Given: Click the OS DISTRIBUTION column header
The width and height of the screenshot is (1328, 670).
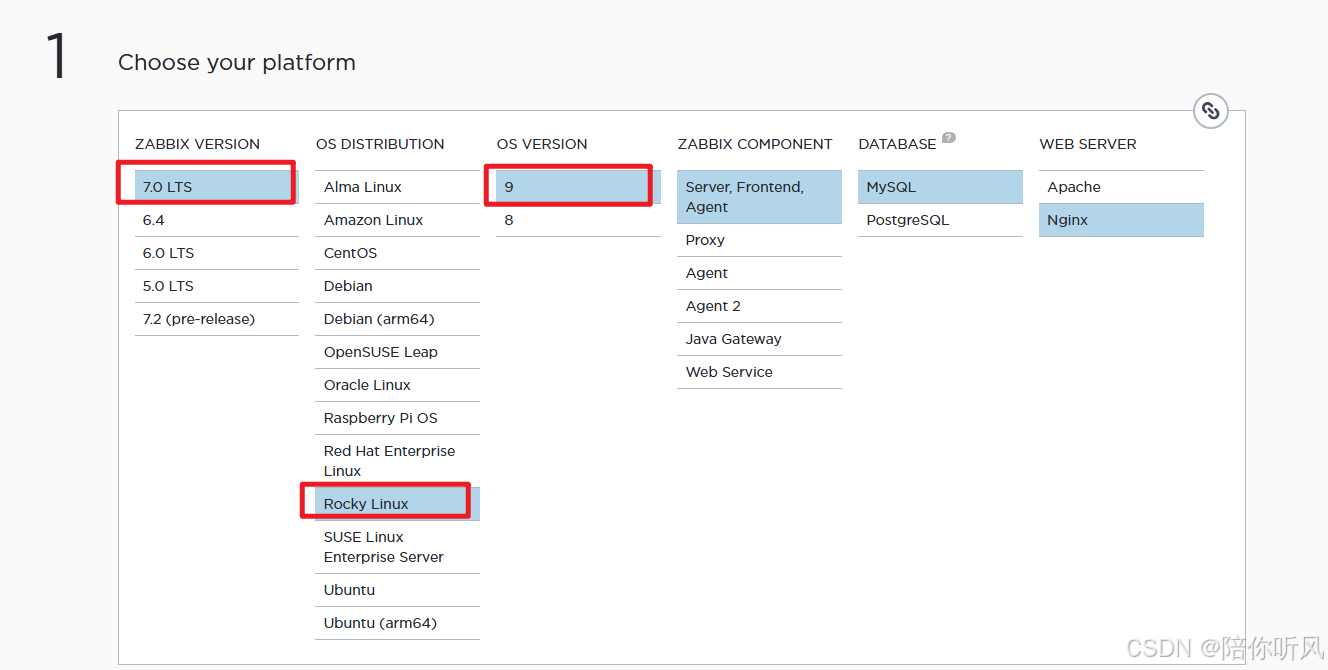Looking at the screenshot, I should 380,144.
